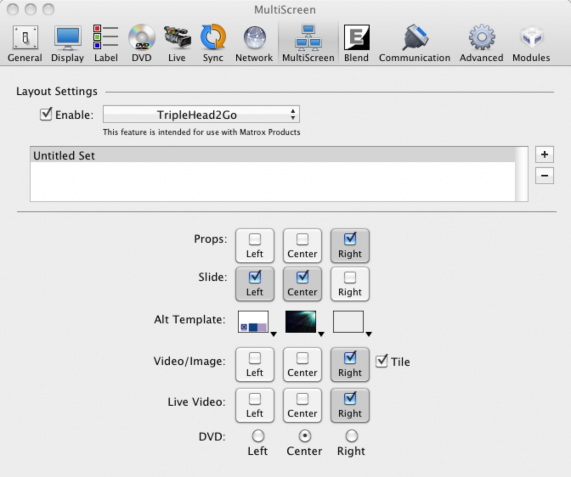Uncheck the Enable layout checkbox
This screenshot has height=477, width=571.
coord(46,114)
